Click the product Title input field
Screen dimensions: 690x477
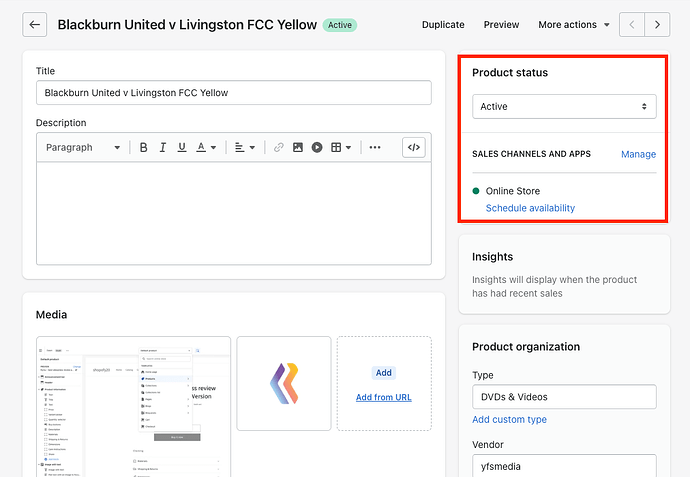tap(234, 93)
